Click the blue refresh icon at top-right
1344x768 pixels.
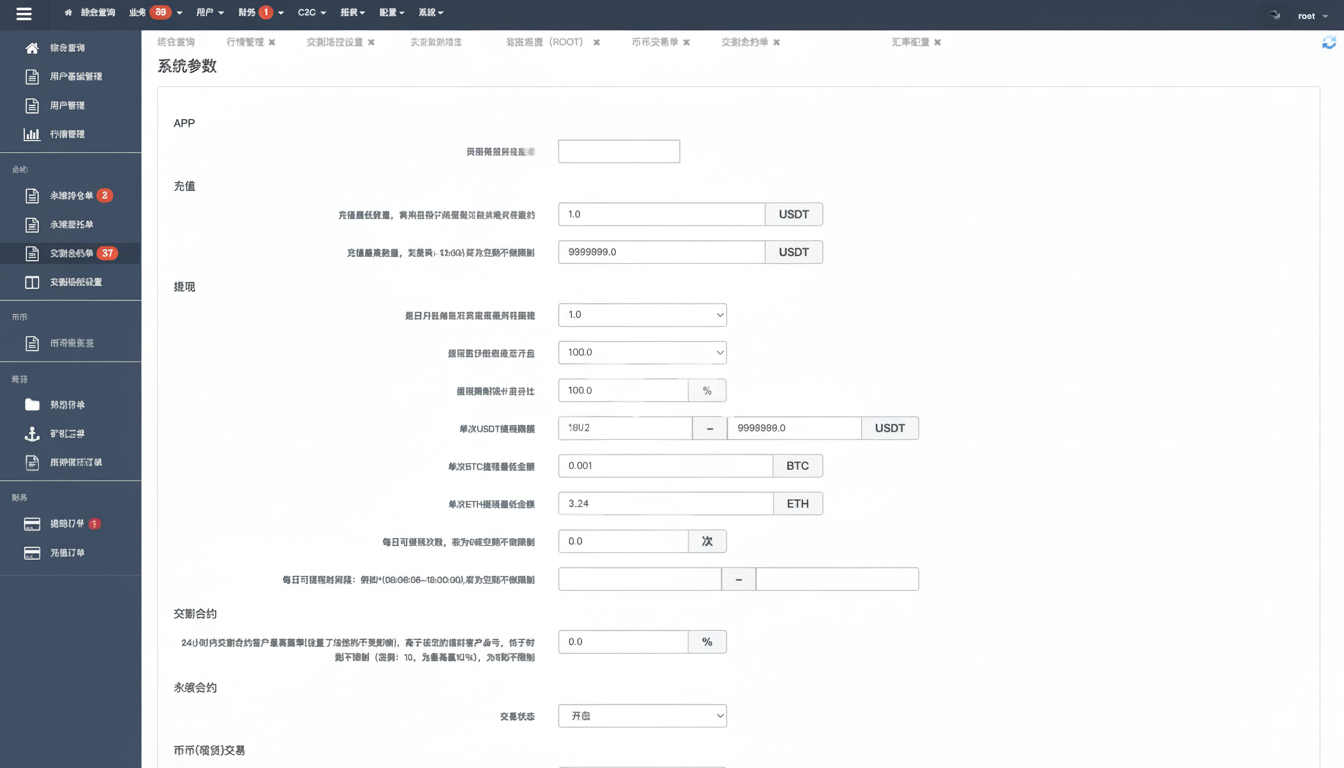pos(1328,43)
